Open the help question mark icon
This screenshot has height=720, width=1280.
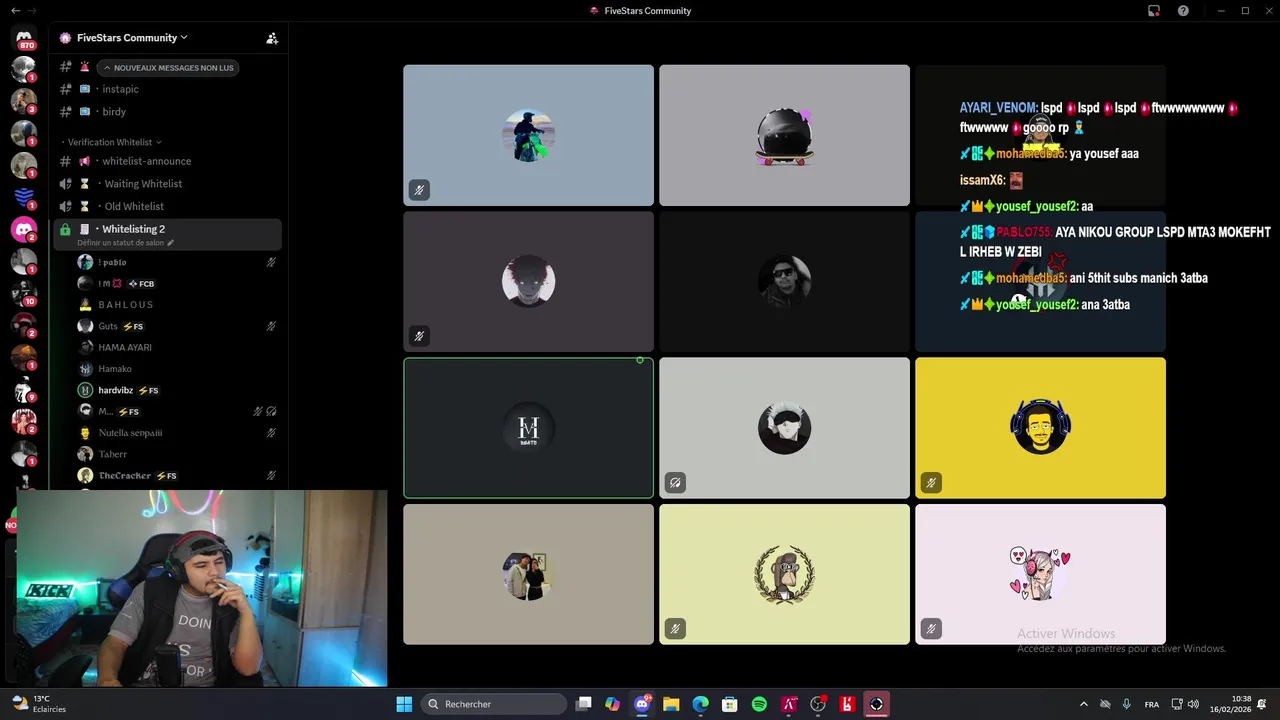tap(1183, 11)
